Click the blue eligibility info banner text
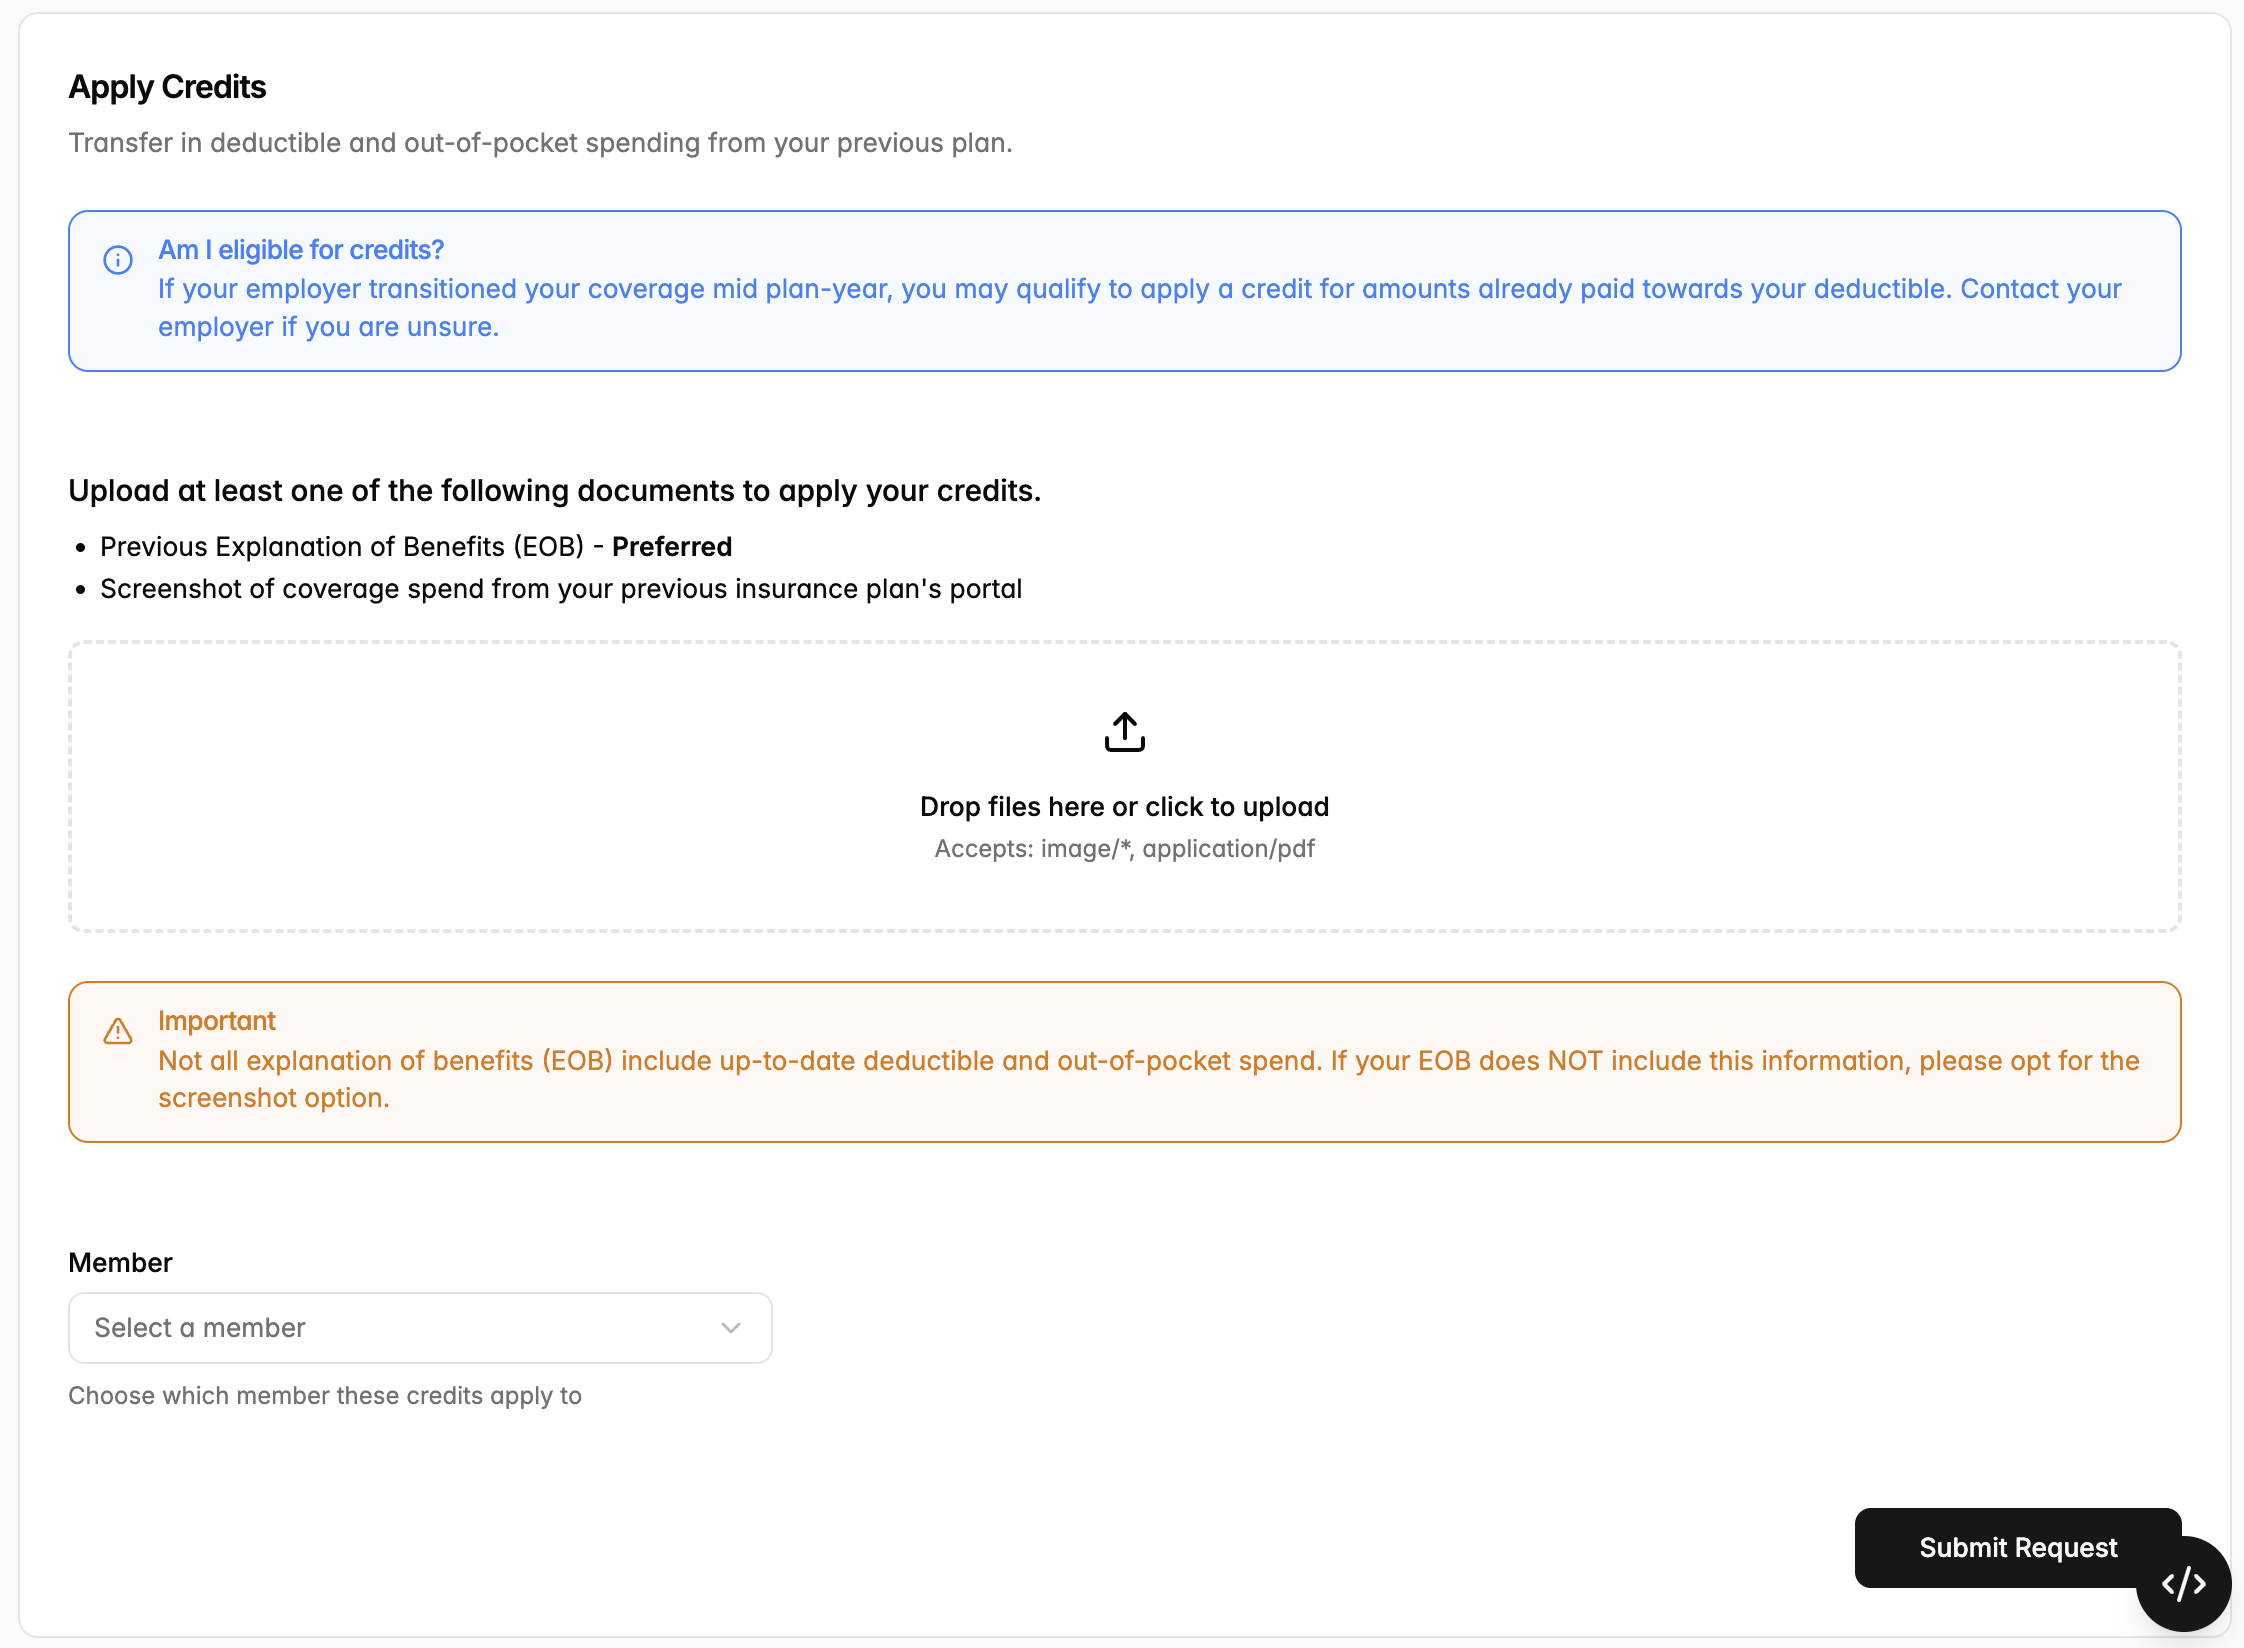Viewport: 2244px width, 1648px height. pyautogui.click(x=1140, y=308)
